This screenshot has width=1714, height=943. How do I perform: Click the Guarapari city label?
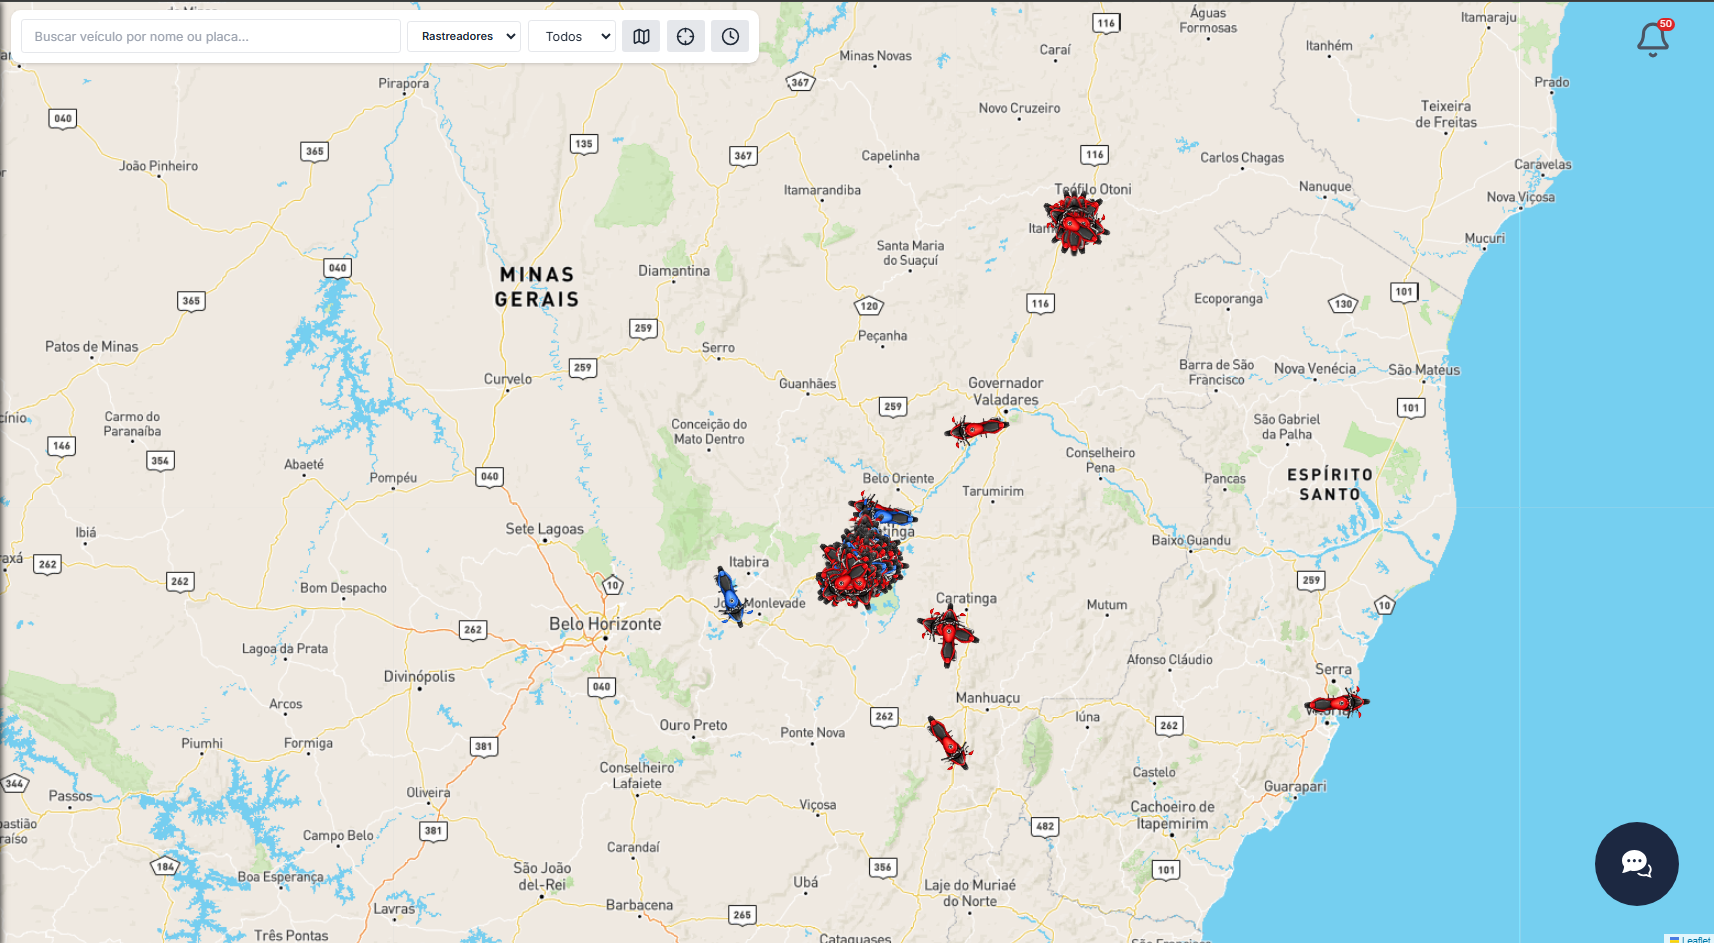point(1295,787)
